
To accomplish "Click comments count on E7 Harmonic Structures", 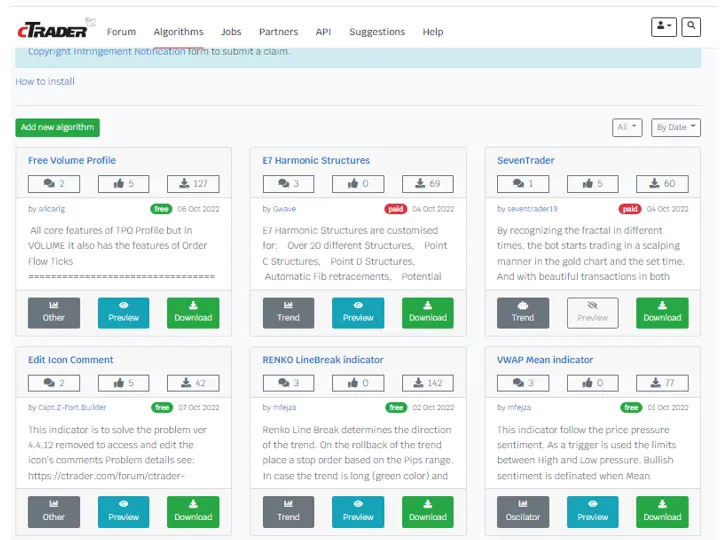I will [x=288, y=184].
